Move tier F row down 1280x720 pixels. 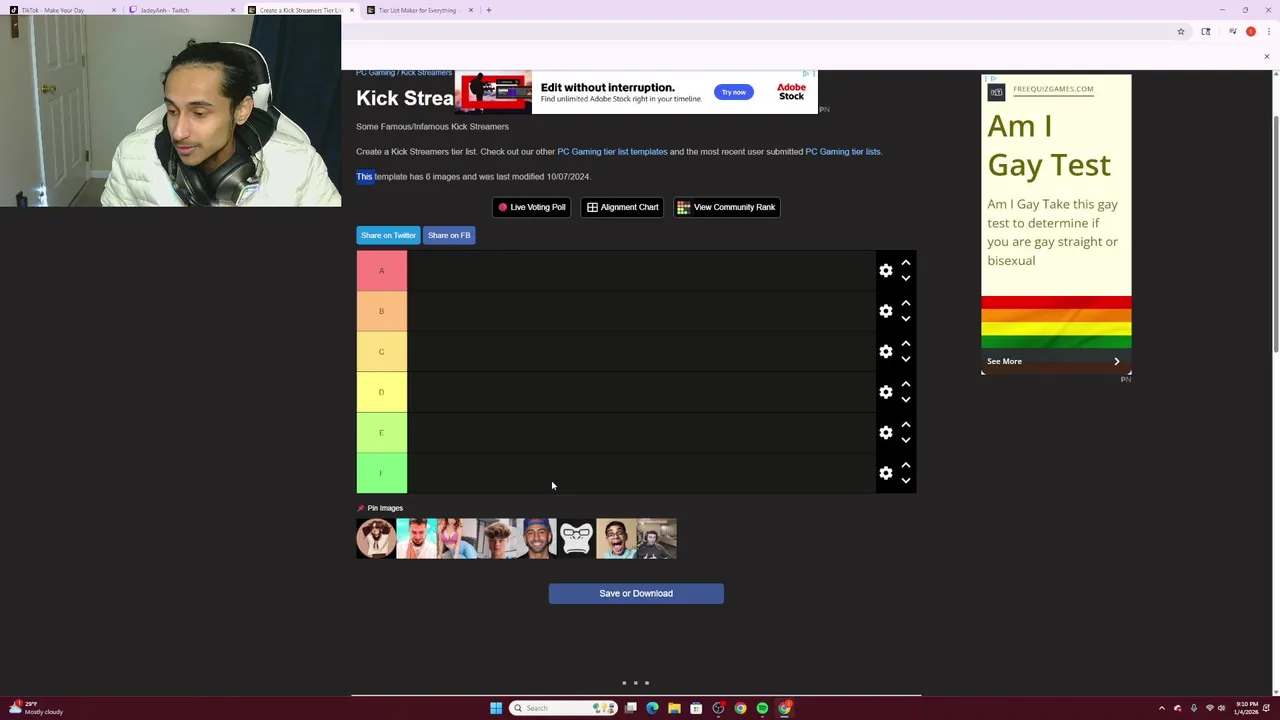[906, 481]
